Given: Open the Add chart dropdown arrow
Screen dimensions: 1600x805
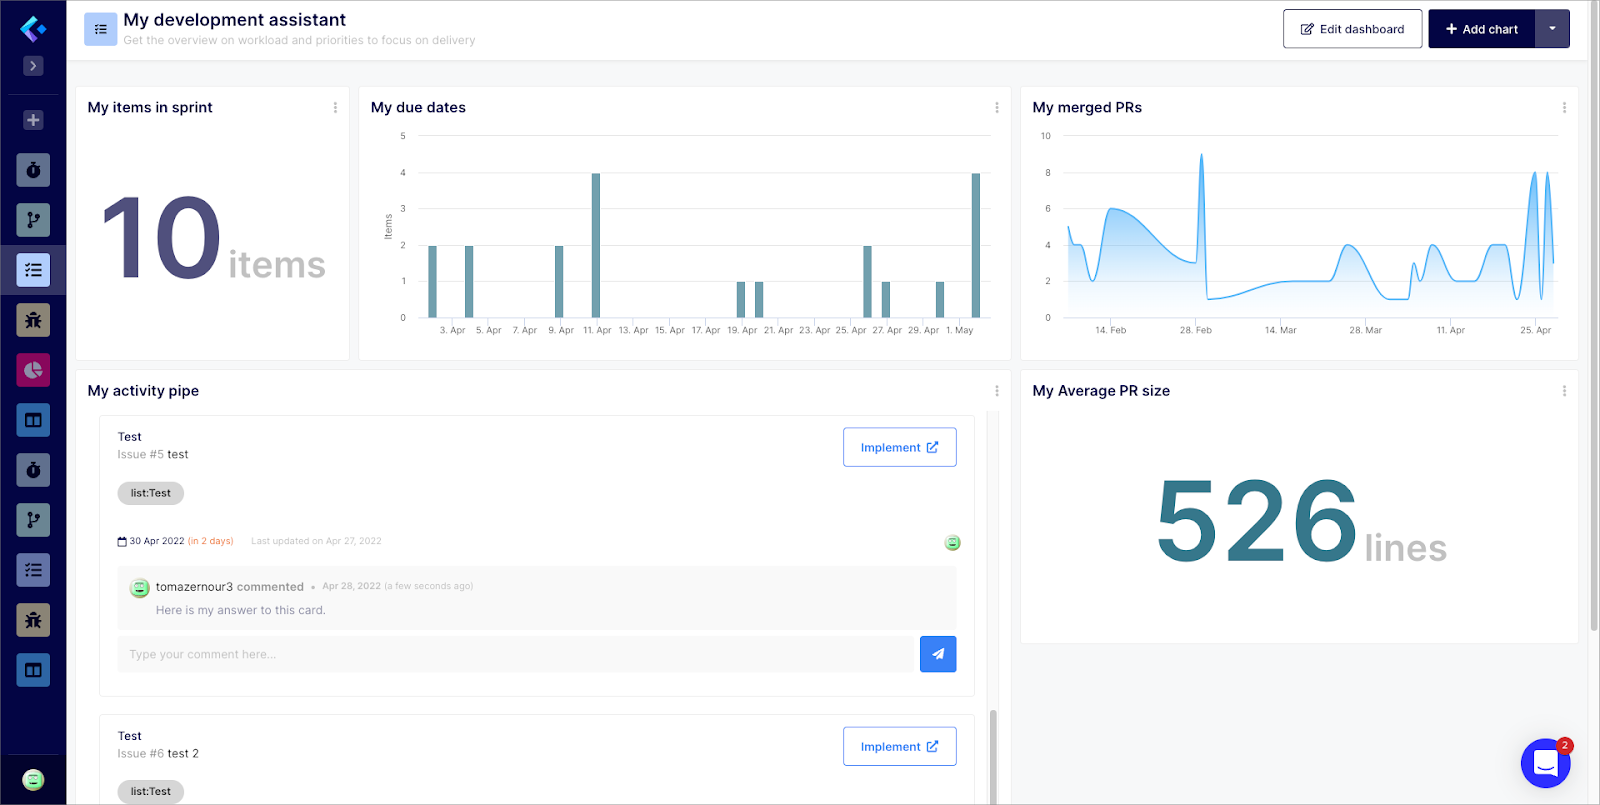Looking at the screenshot, I should (x=1552, y=29).
